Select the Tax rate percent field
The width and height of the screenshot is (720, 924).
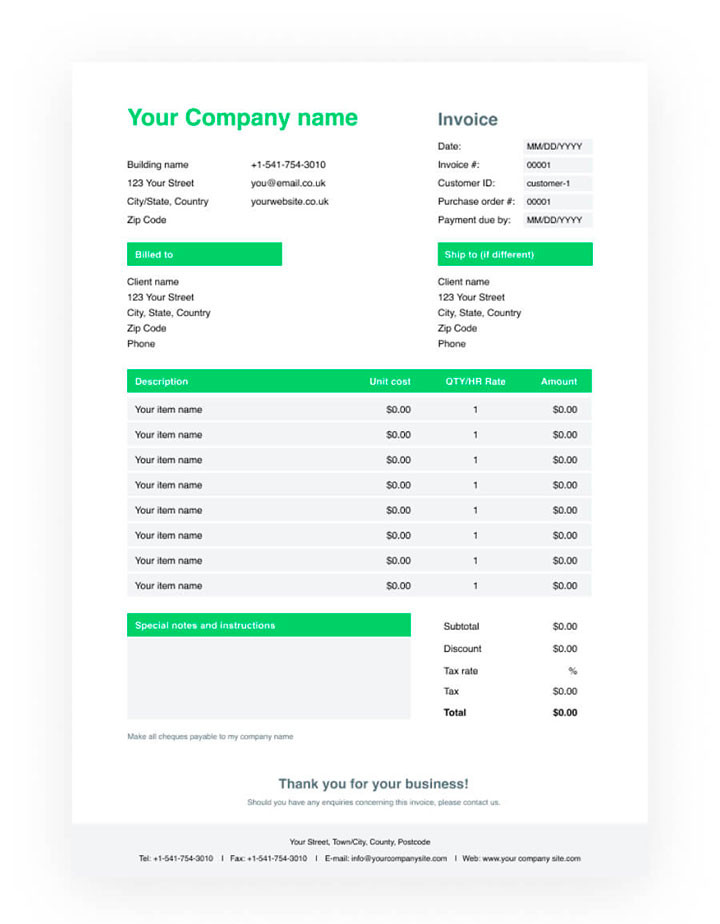(572, 671)
